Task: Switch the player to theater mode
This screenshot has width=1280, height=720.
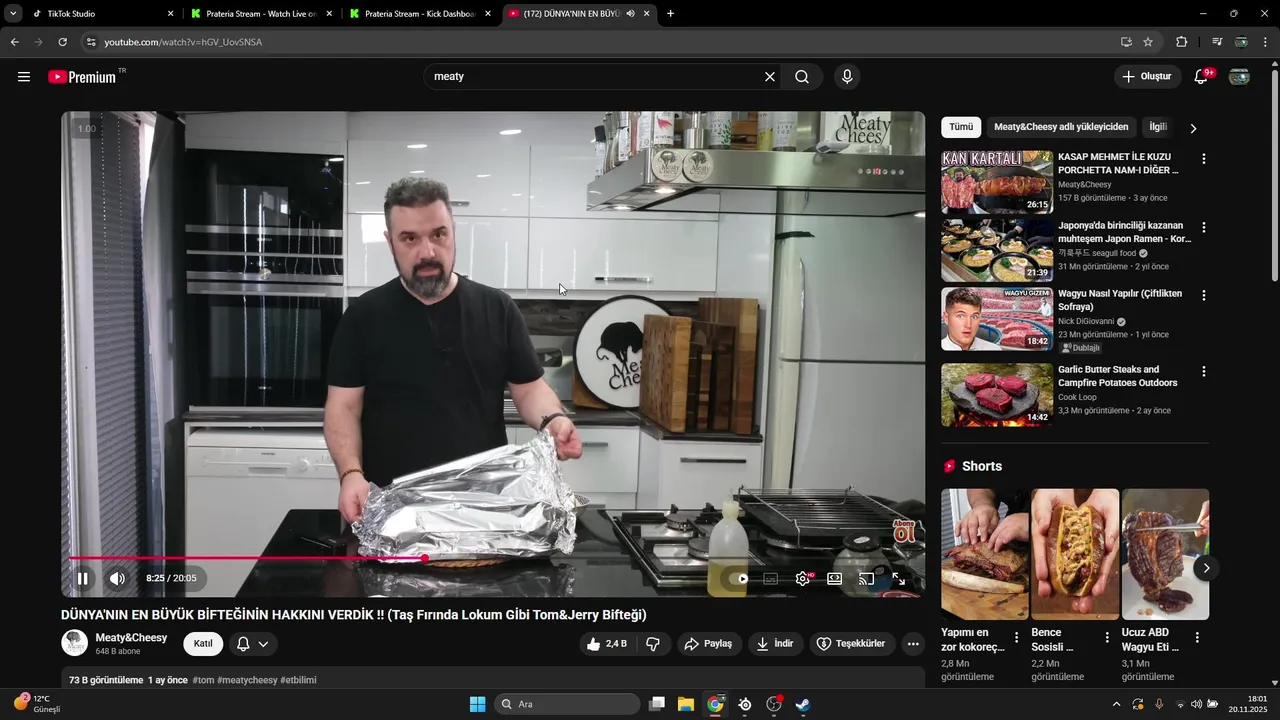Action: pos(834,578)
